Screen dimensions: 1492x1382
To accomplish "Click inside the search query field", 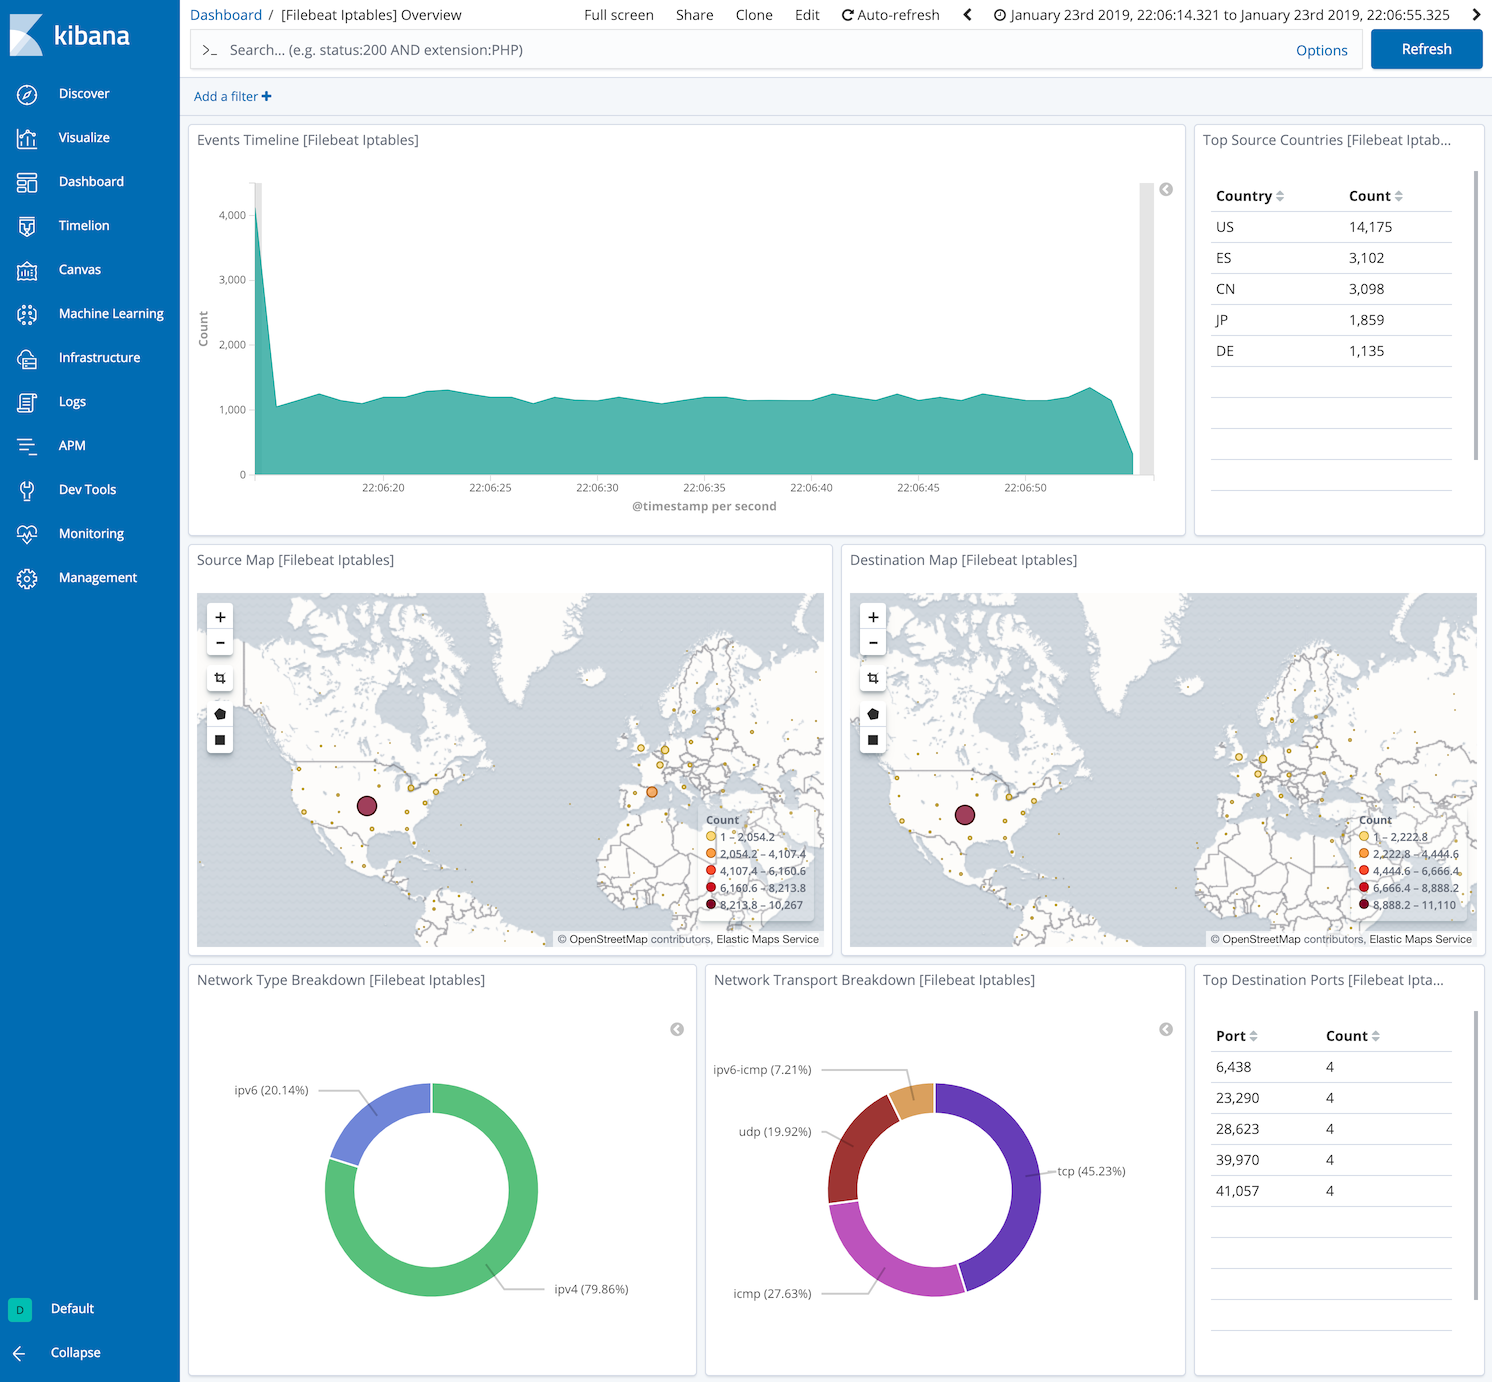I will (700, 49).
